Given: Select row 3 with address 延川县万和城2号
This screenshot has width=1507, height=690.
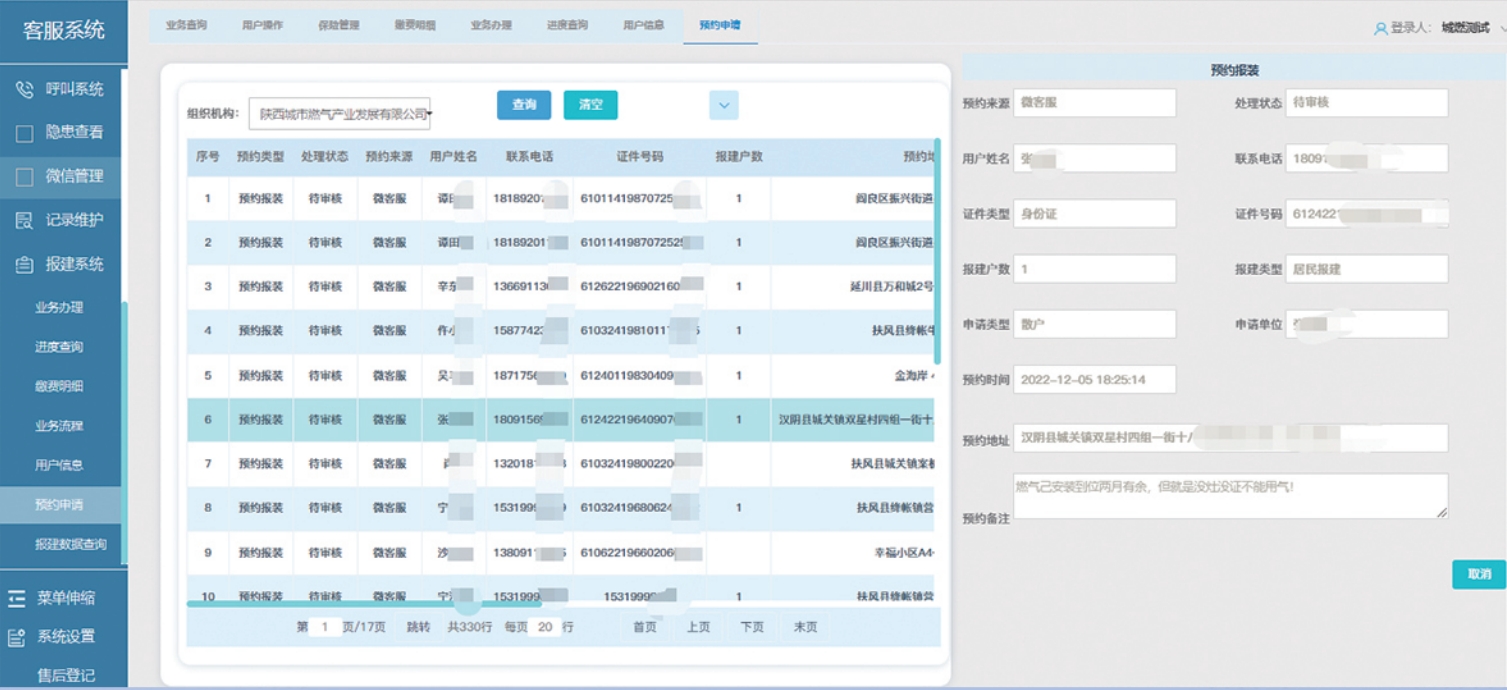Looking at the screenshot, I should point(560,286).
